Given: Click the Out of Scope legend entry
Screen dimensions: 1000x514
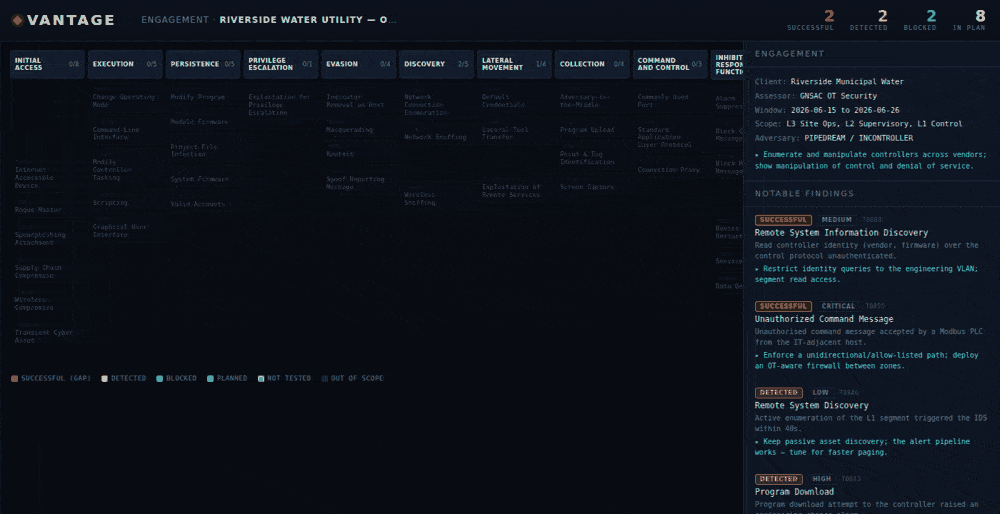Looking at the screenshot, I should (353, 379).
